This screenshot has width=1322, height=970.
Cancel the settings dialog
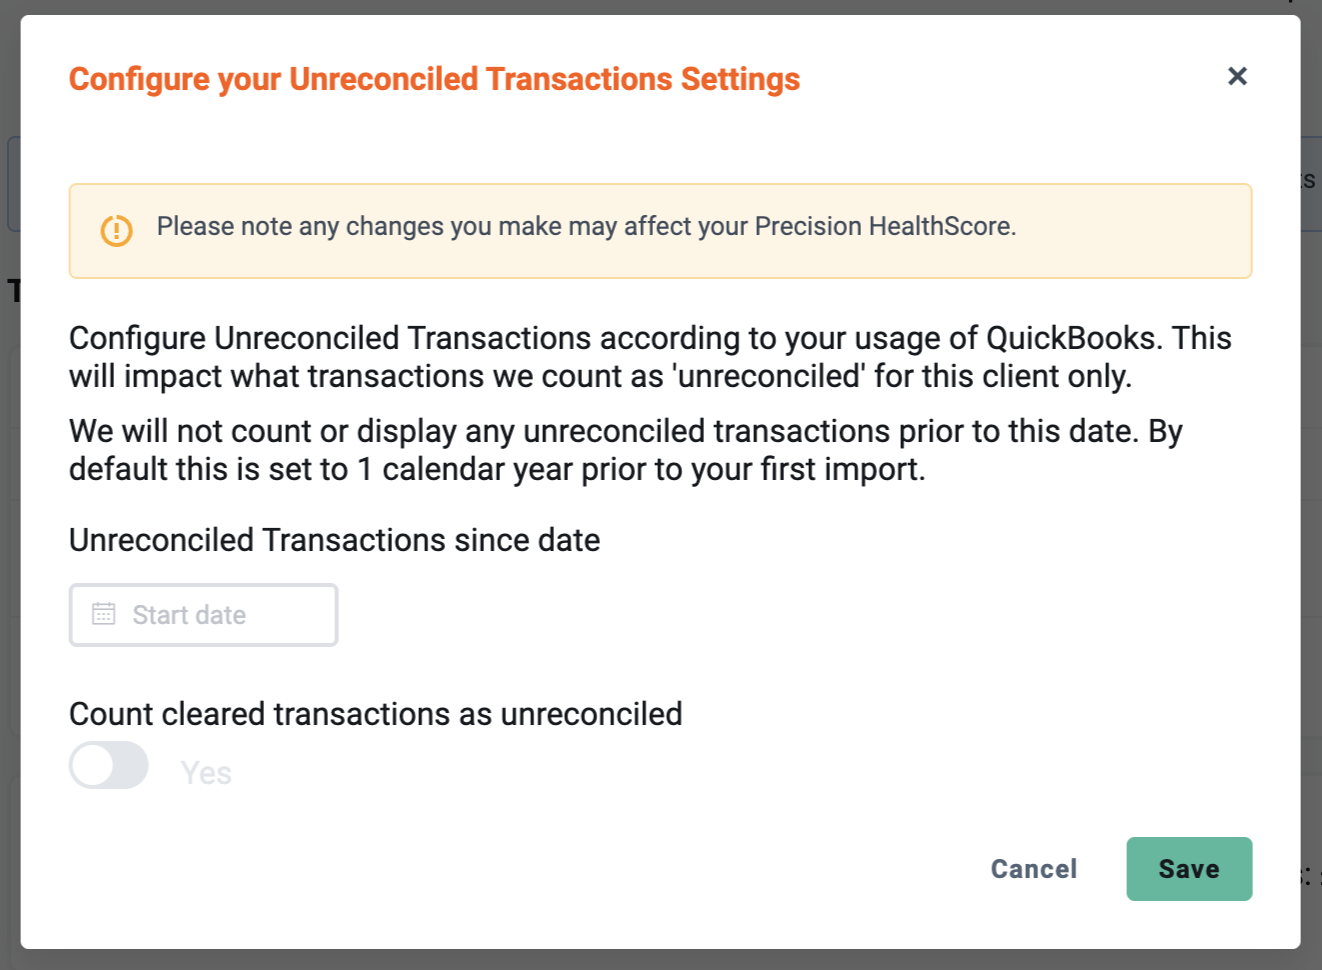pos(1034,869)
